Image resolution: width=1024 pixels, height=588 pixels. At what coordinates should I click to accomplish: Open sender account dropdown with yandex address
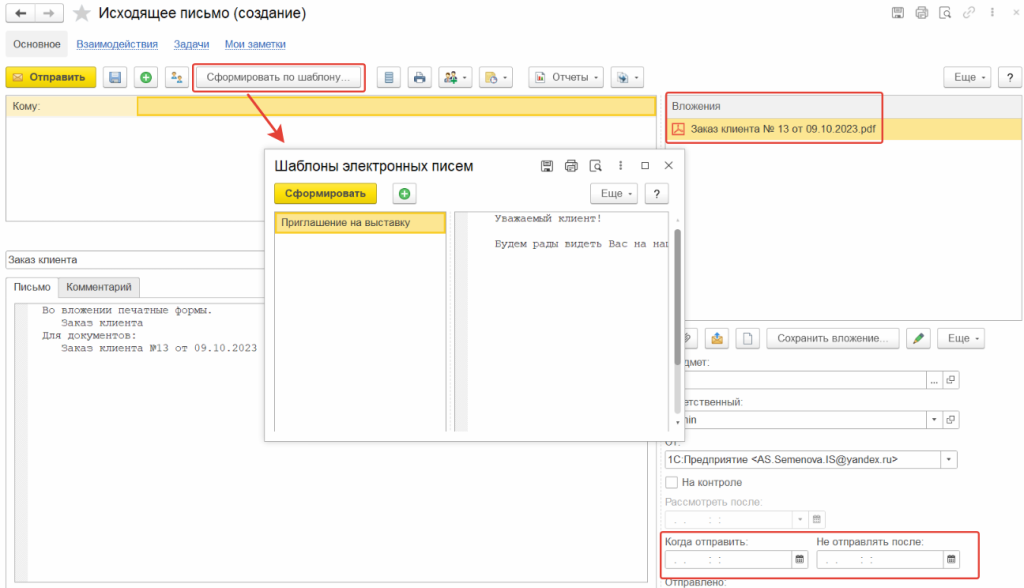[948, 460]
